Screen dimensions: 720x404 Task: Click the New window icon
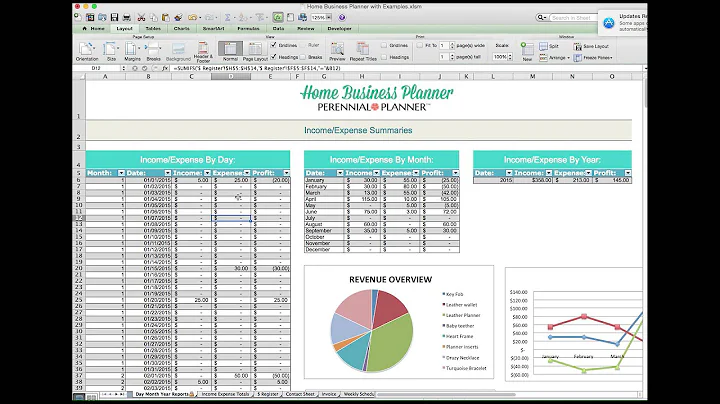point(527,51)
